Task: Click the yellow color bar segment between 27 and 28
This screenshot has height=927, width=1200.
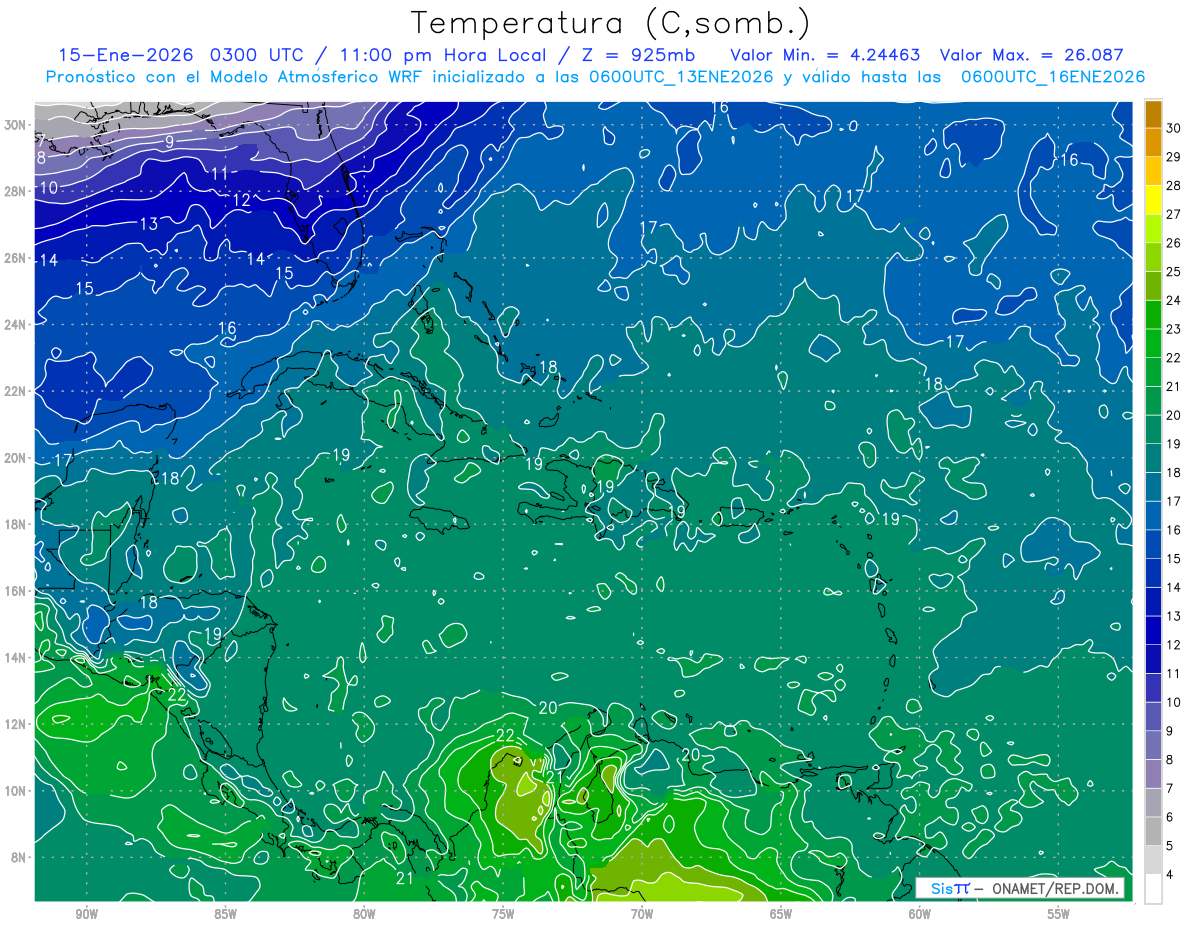Action: click(1153, 199)
